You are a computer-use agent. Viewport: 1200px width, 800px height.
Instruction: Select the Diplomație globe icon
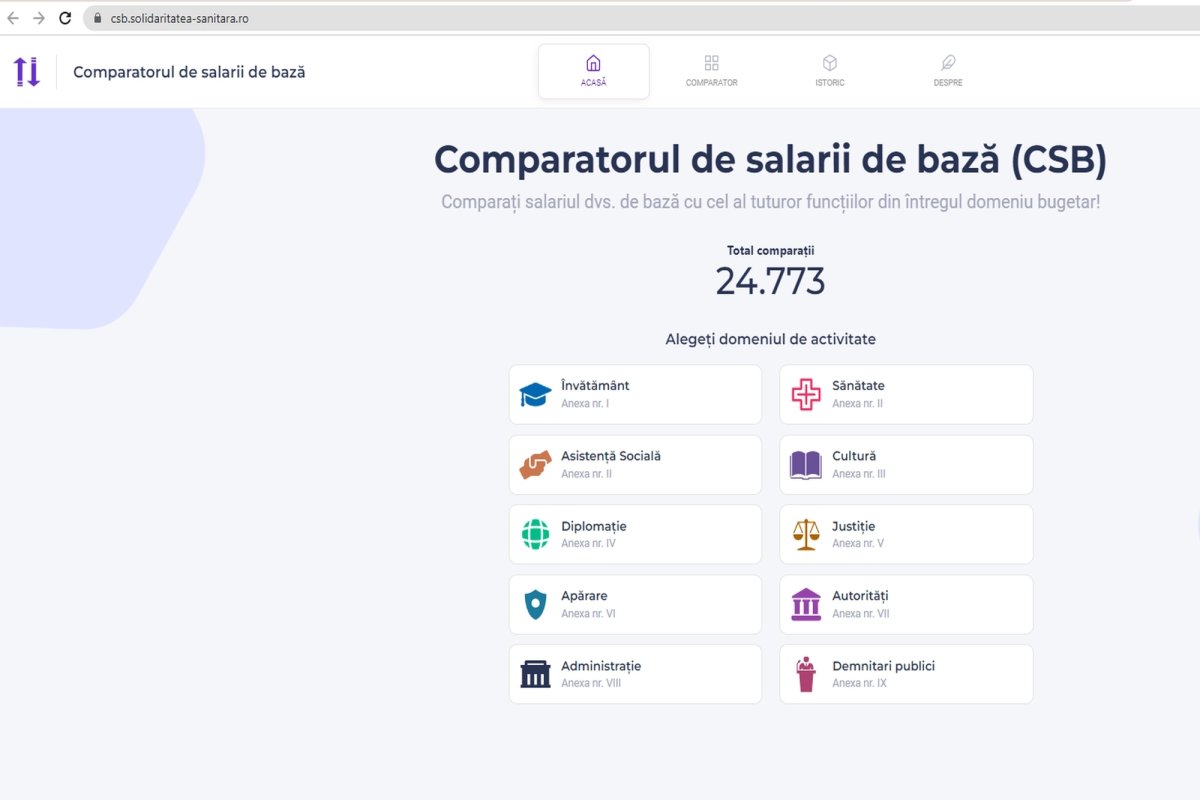pyautogui.click(x=535, y=534)
